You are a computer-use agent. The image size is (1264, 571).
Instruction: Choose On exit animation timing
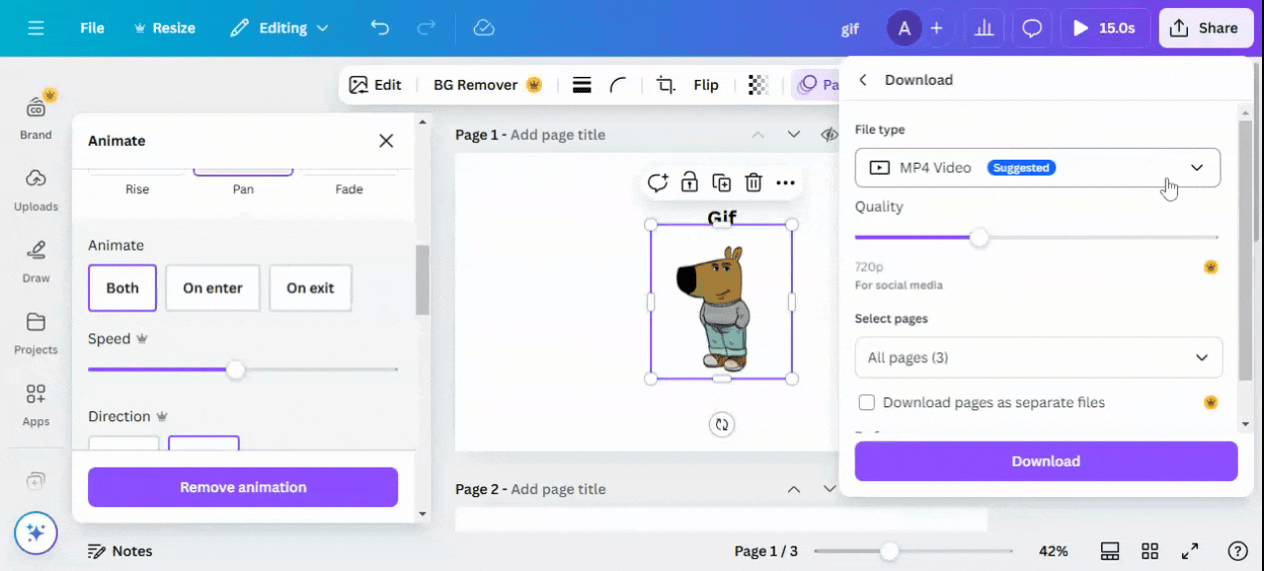(x=310, y=288)
